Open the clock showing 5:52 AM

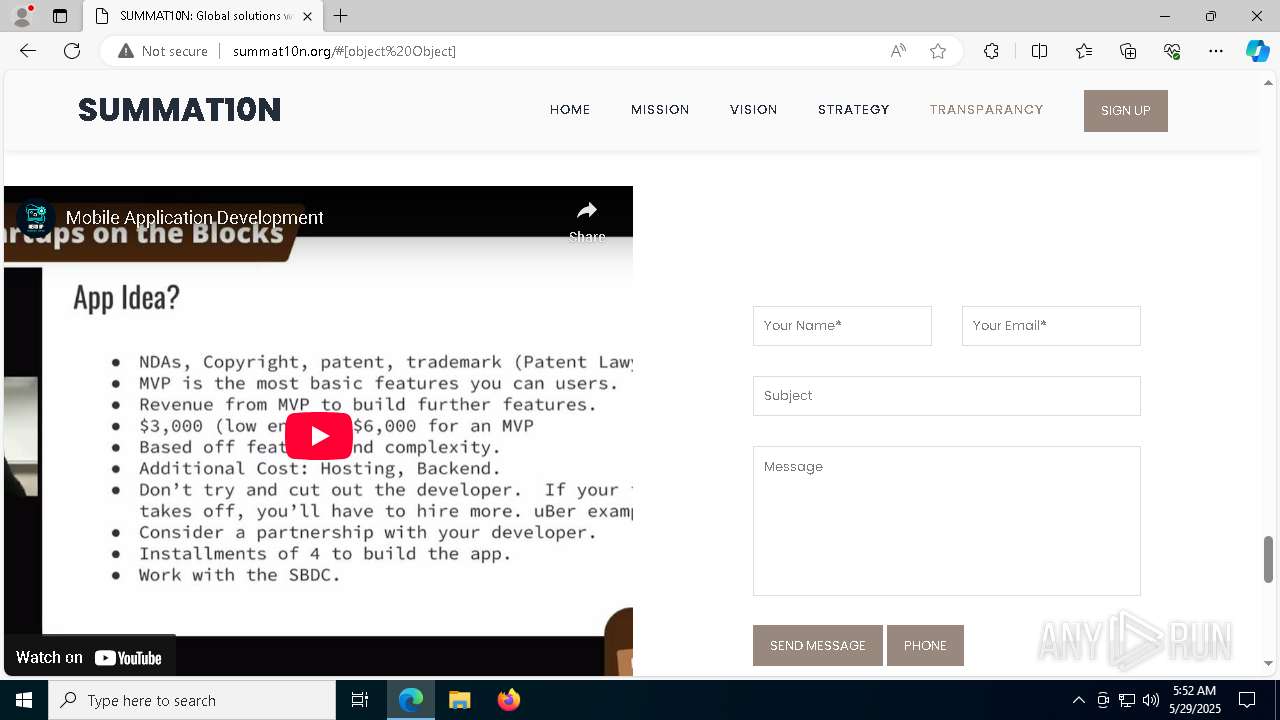point(1195,700)
